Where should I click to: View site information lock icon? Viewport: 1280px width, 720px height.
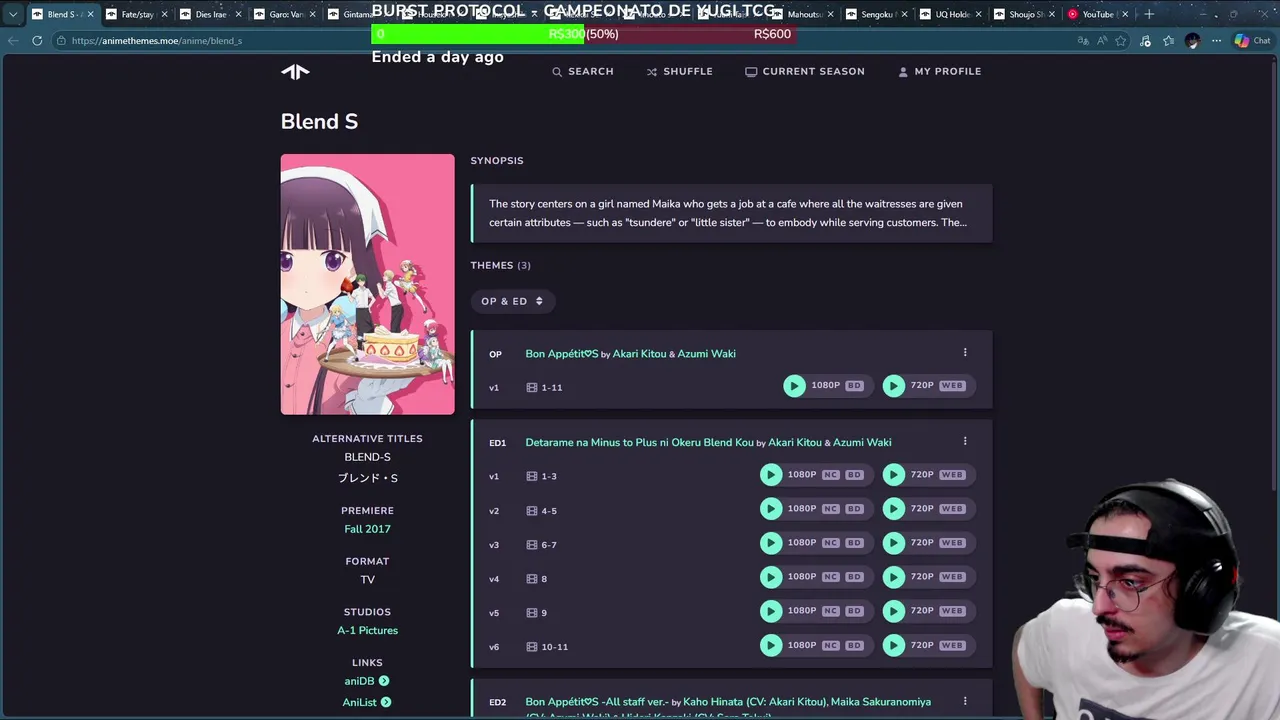click(x=61, y=41)
